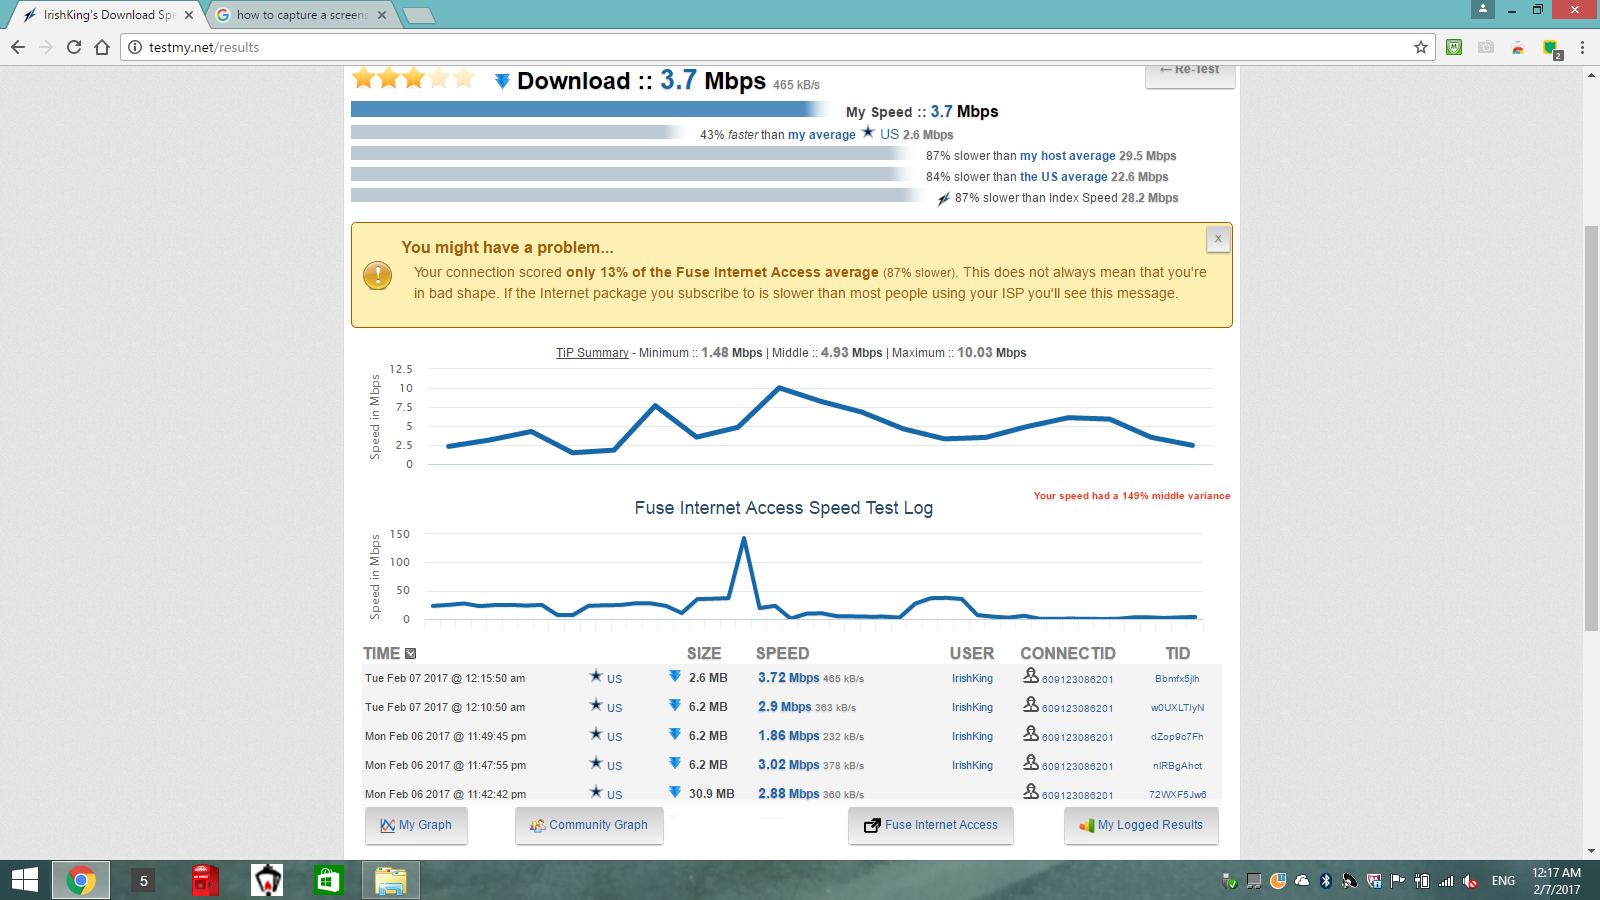Image resolution: width=1600 pixels, height=900 pixels.
Task: Open McAfee WebAdvisor extension icon
Action: tap(1454, 47)
